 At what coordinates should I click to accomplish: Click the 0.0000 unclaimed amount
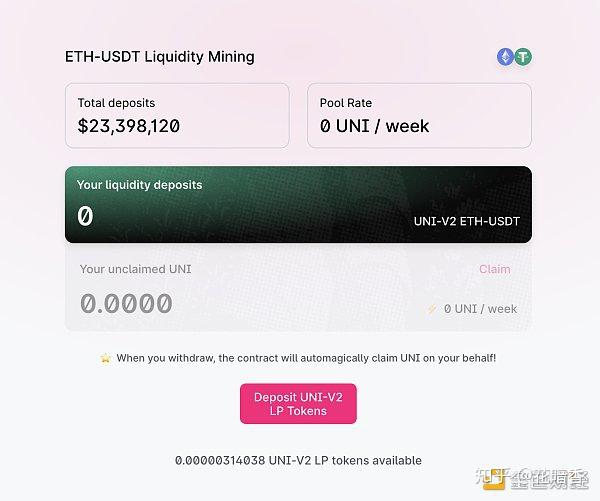[126, 304]
